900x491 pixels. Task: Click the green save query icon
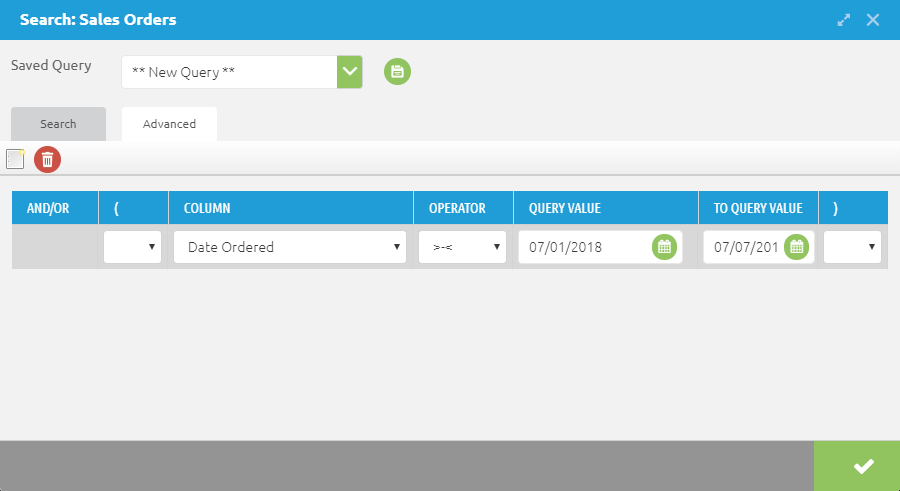tap(397, 71)
